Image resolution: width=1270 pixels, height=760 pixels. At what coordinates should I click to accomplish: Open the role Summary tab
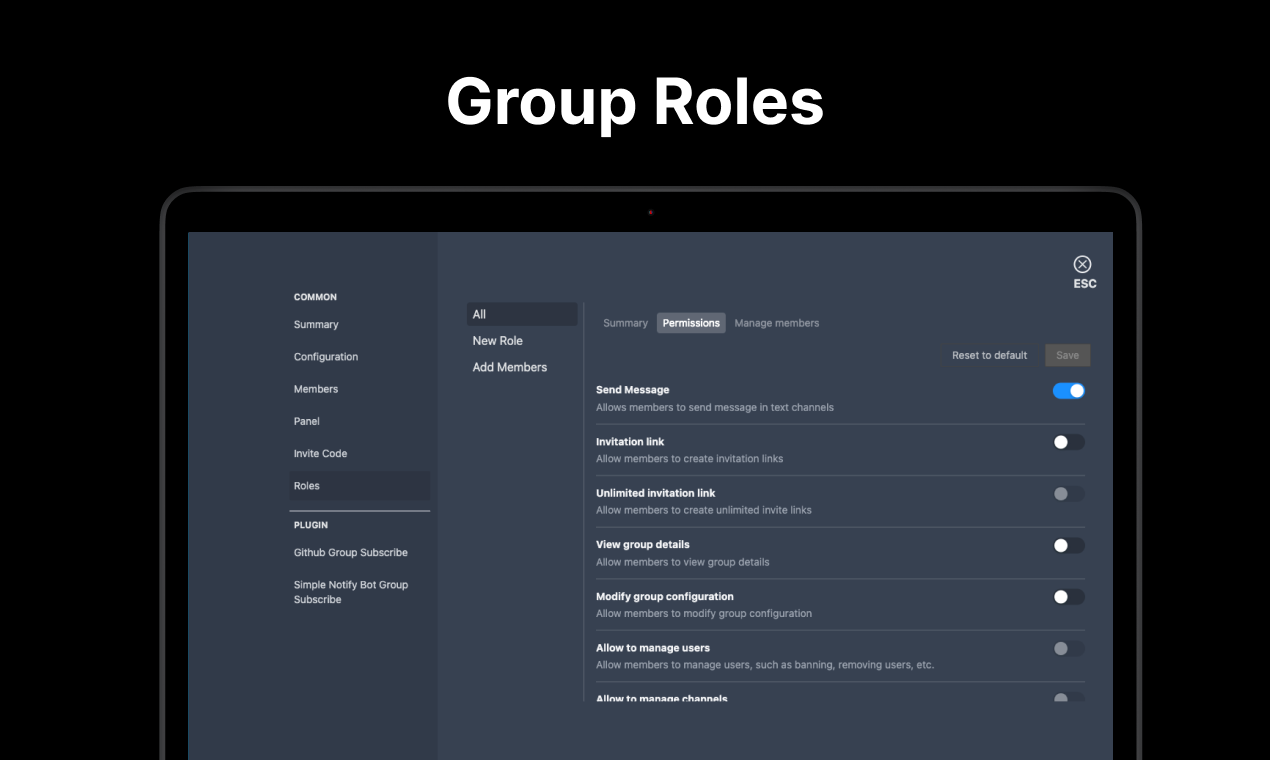[x=625, y=323]
